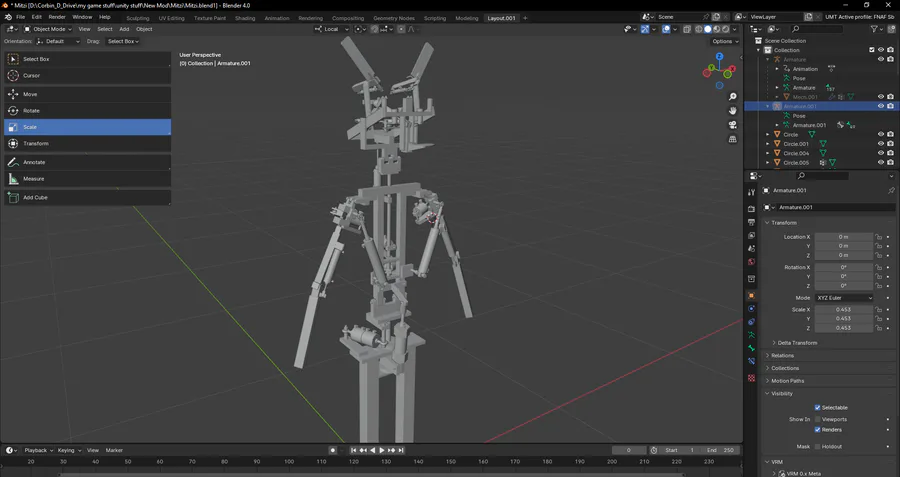Hide the Circle object with eye icon

point(881,134)
